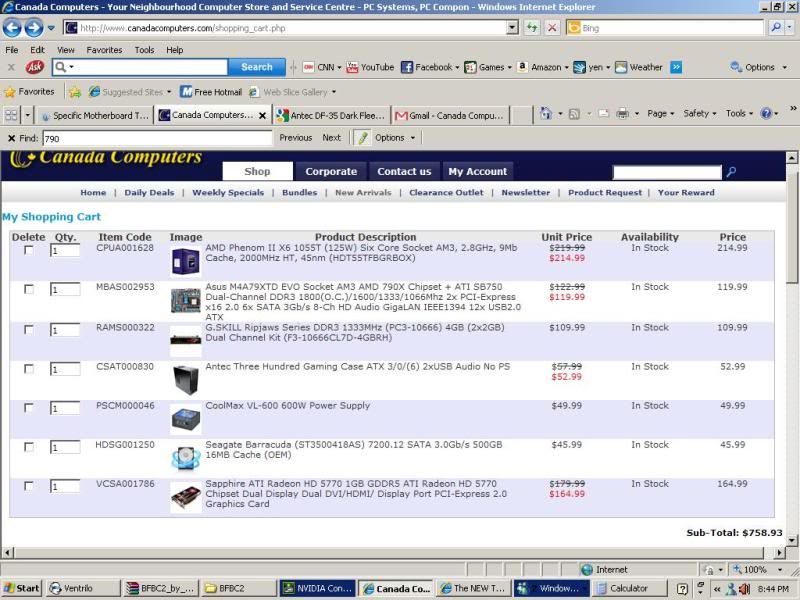The height and width of the screenshot is (600, 800).
Task: Click the zoom level 100% control
Action: point(757,569)
